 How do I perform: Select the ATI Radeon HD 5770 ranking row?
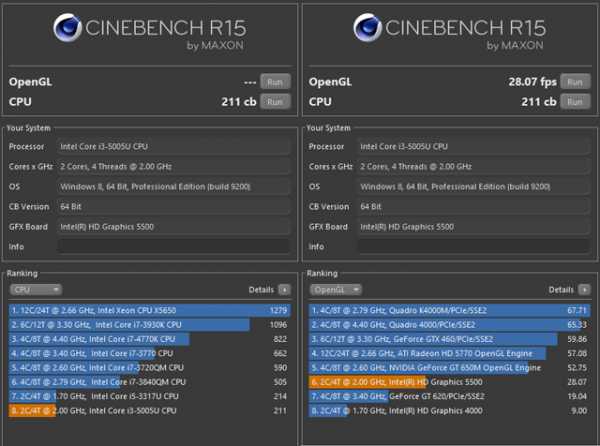click(449, 353)
